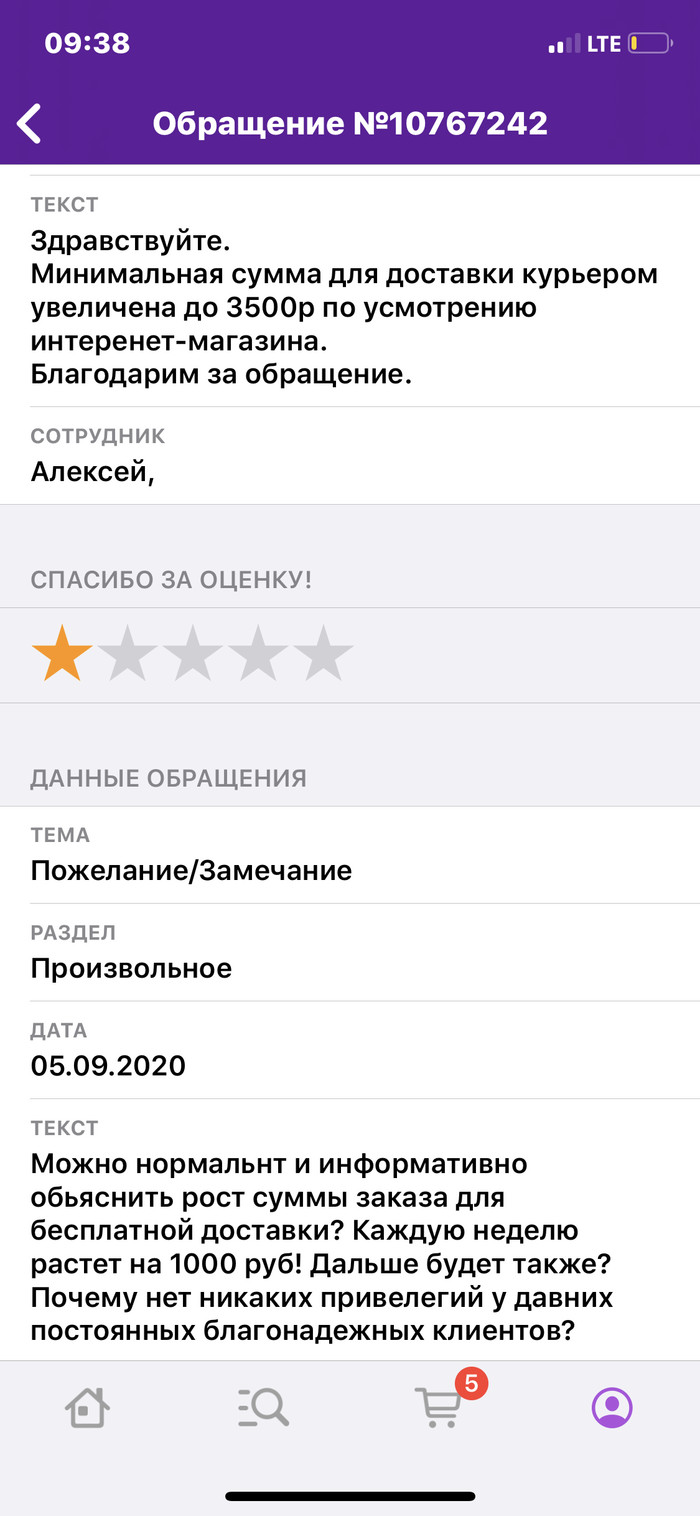
Task: Select the first orange rating star
Action: tap(62, 654)
